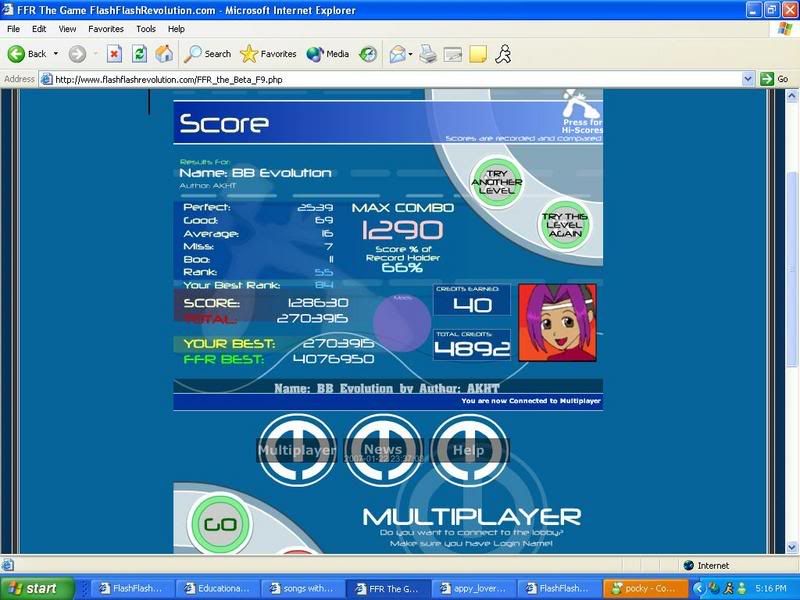Open the File menu

(13, 29)
